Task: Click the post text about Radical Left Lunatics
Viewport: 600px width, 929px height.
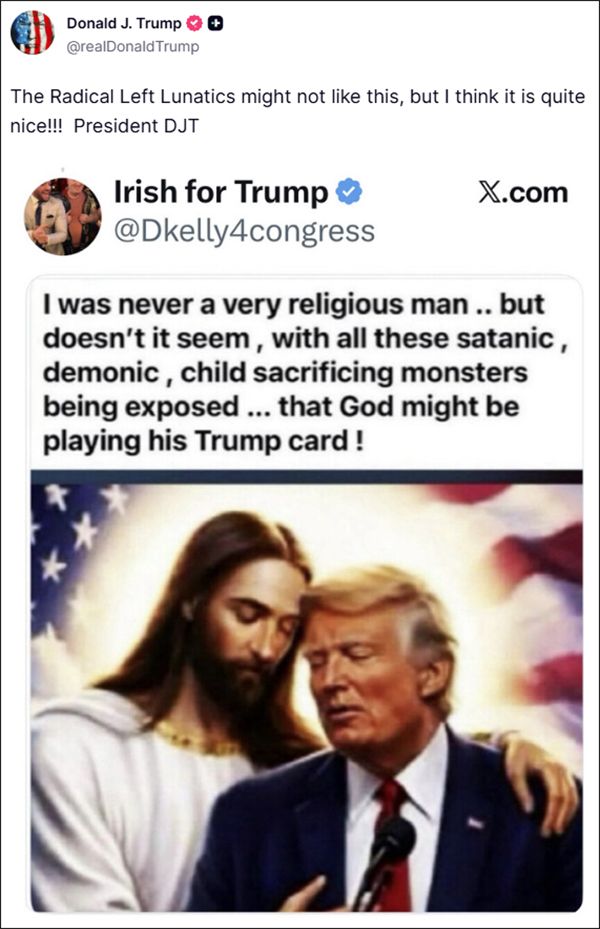Action: pyautogui.click(x=298, y=111)
